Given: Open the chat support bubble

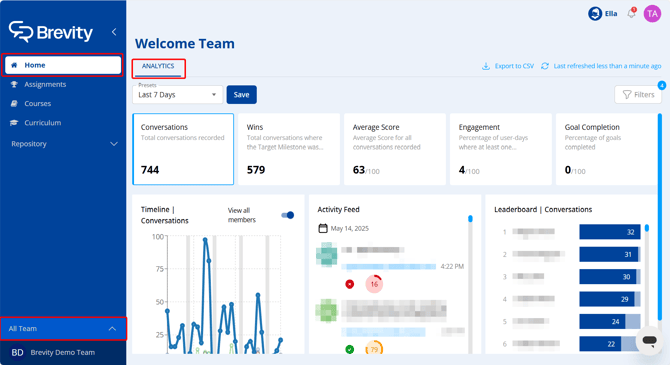Looking at the screenshot, I should [x=649, y=341].
